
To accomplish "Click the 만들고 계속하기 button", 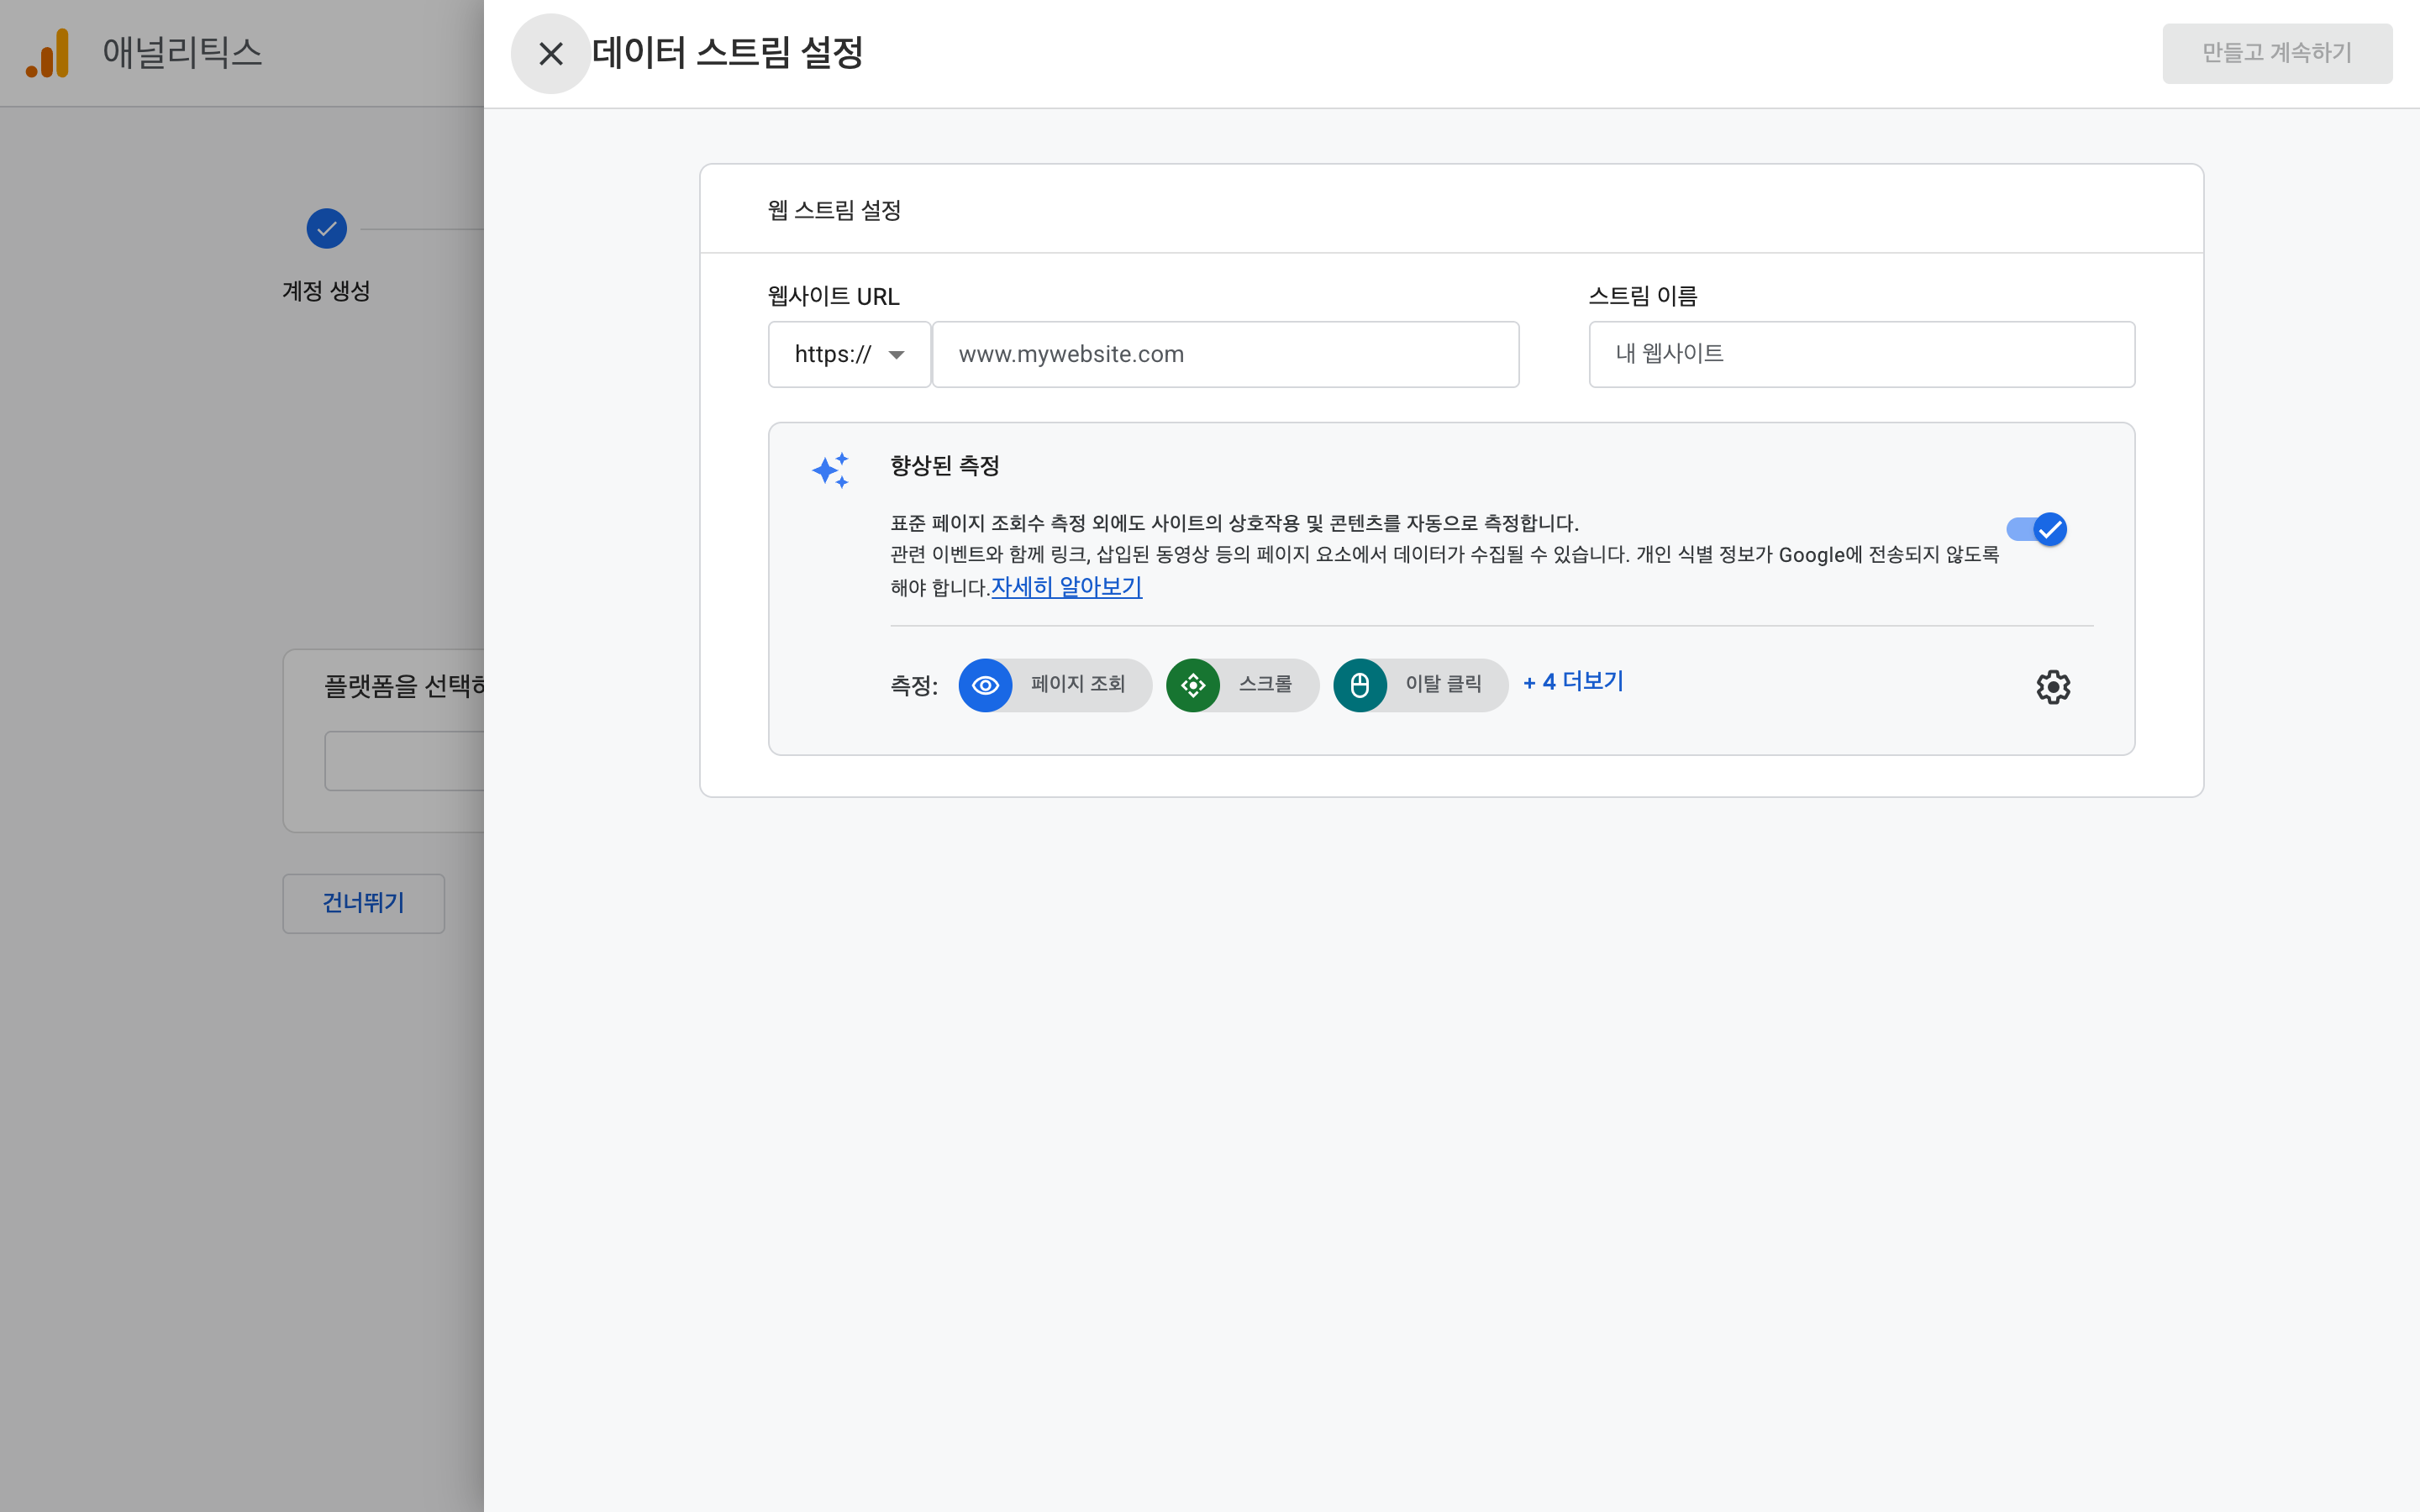I will pyautogui.click(x=2277, y=53).
